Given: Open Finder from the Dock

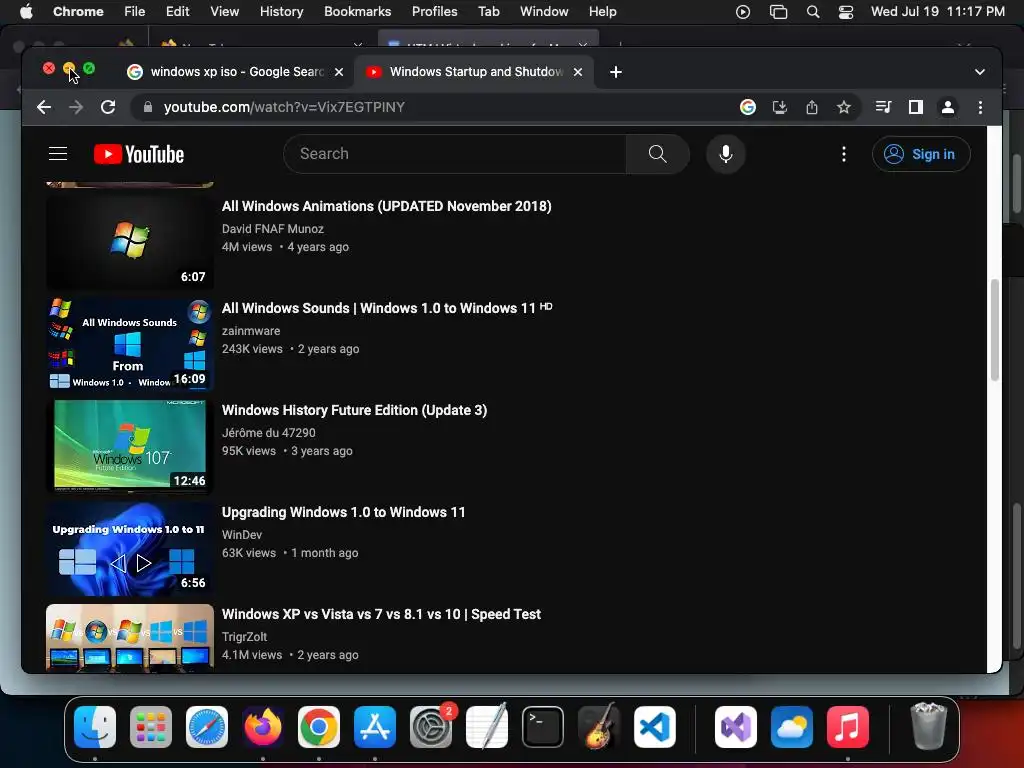Looking at the screenshot, I should tap(95, 727).
